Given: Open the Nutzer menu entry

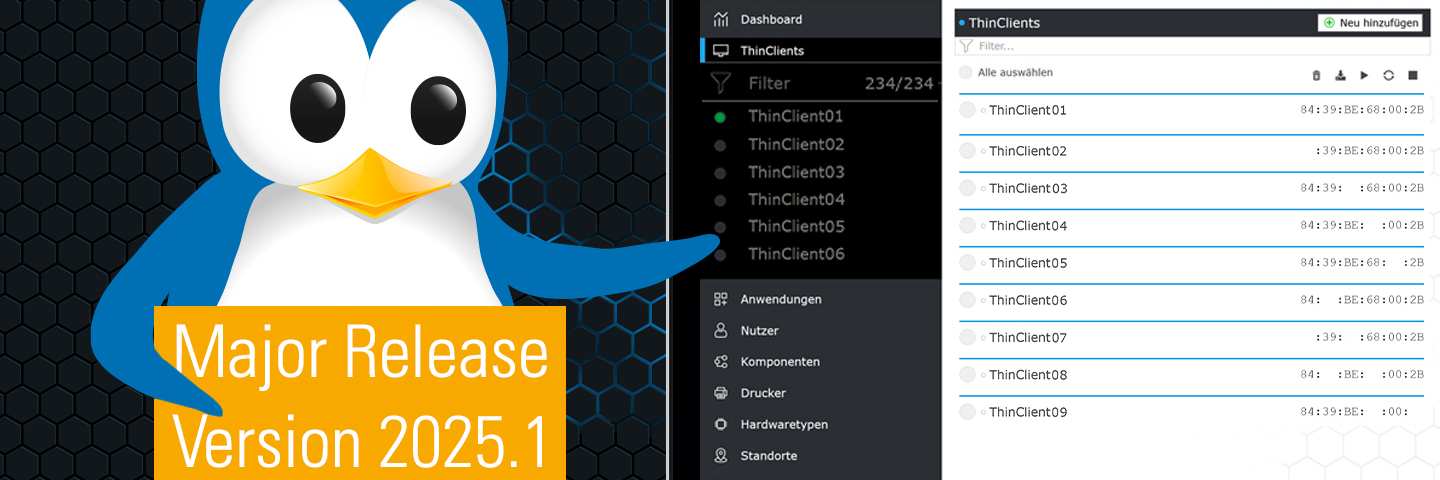Looking at the screenshot, I should tap(759, 331).
